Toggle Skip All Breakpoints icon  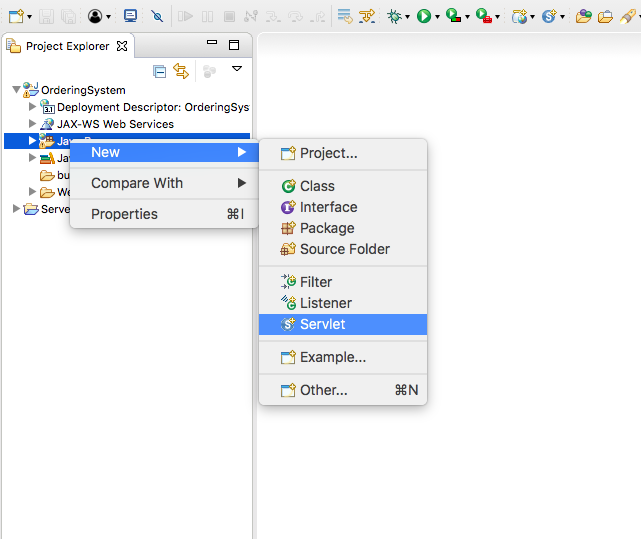click(x=157, y=16)
